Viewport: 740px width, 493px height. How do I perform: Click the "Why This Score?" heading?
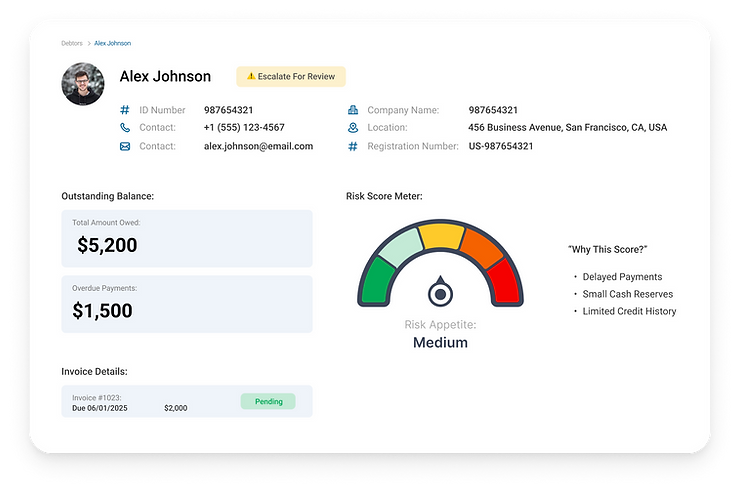[x=607, y=250]
